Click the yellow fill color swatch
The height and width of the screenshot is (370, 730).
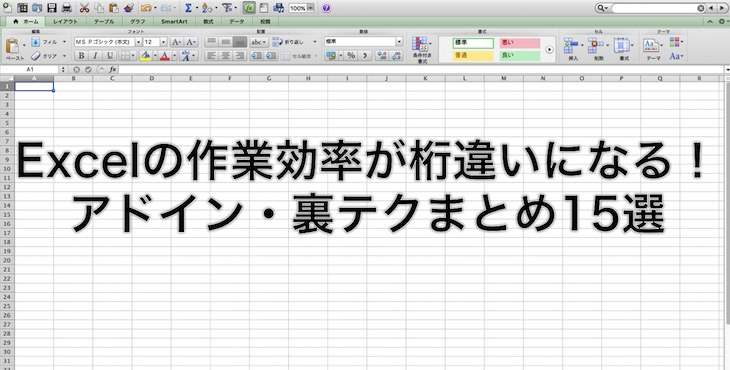(x=145, y=56)
